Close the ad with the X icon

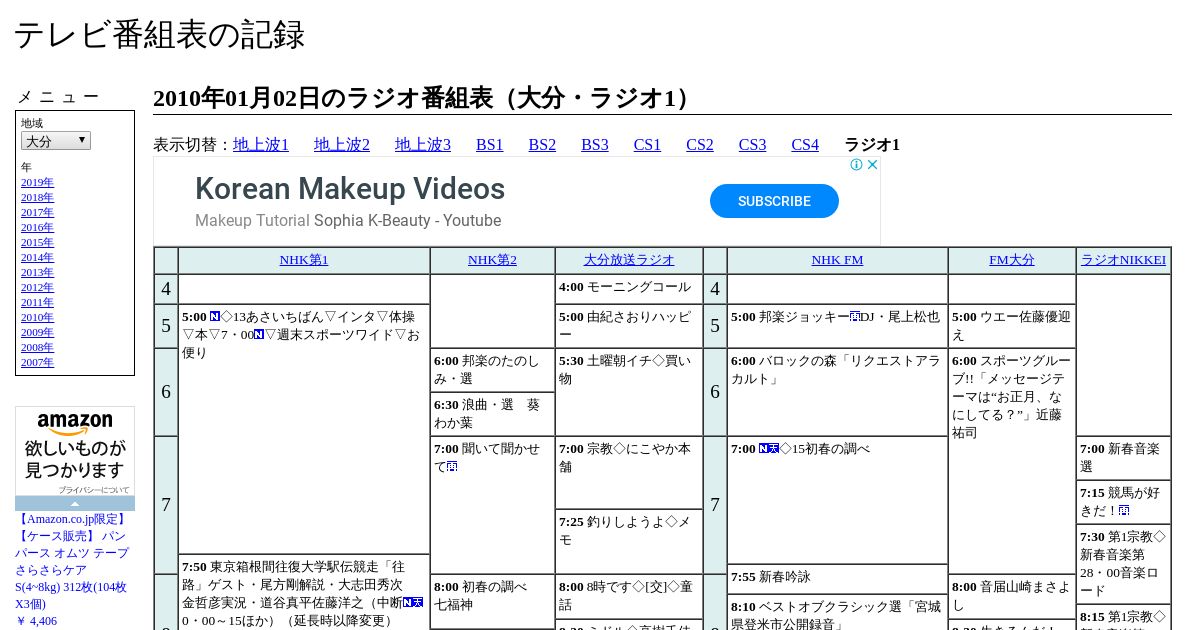[872, 165]
